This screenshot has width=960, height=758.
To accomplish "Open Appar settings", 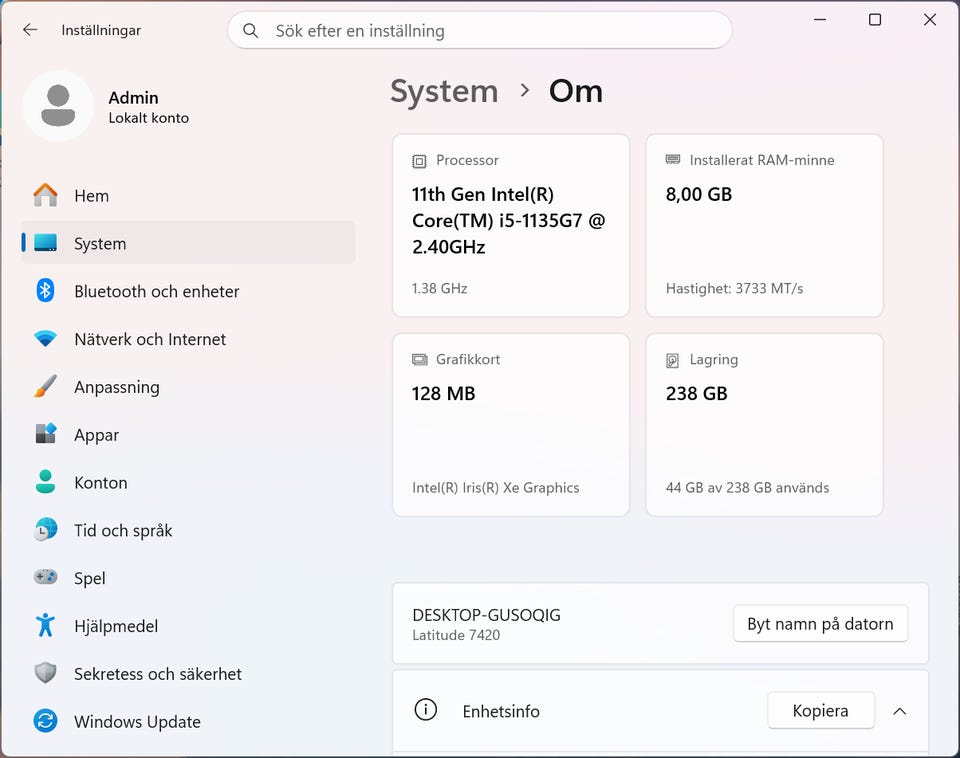I will point(188,434).
